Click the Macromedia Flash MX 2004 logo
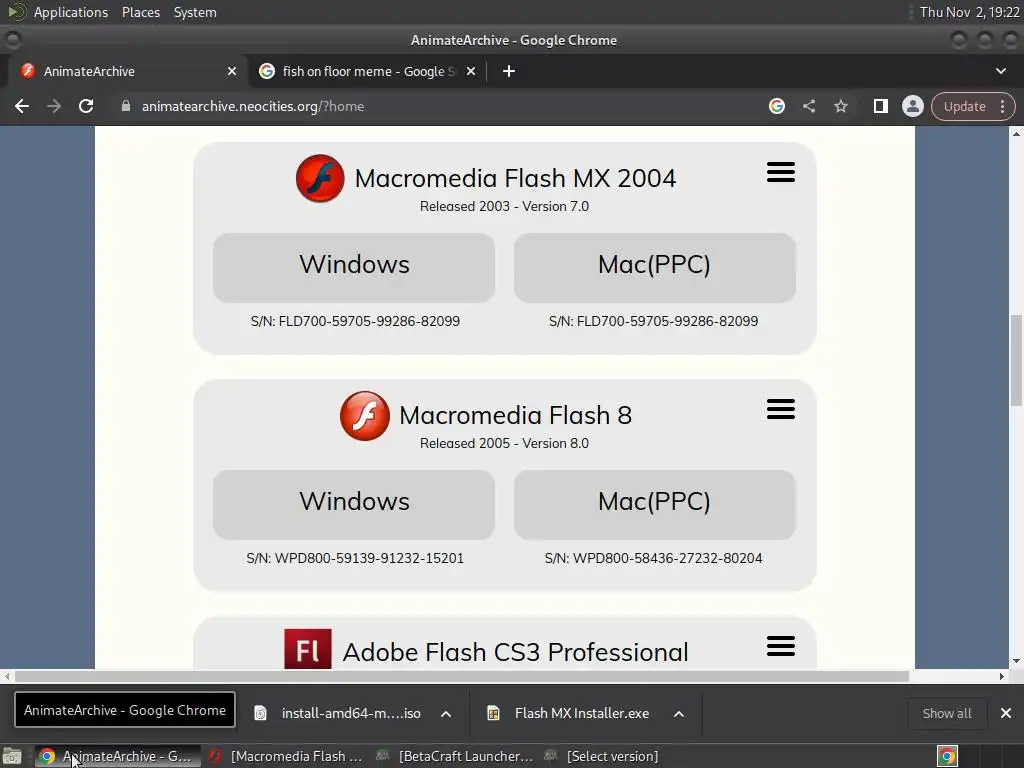Screen dimensions: 1024x768 coord(320,178)
